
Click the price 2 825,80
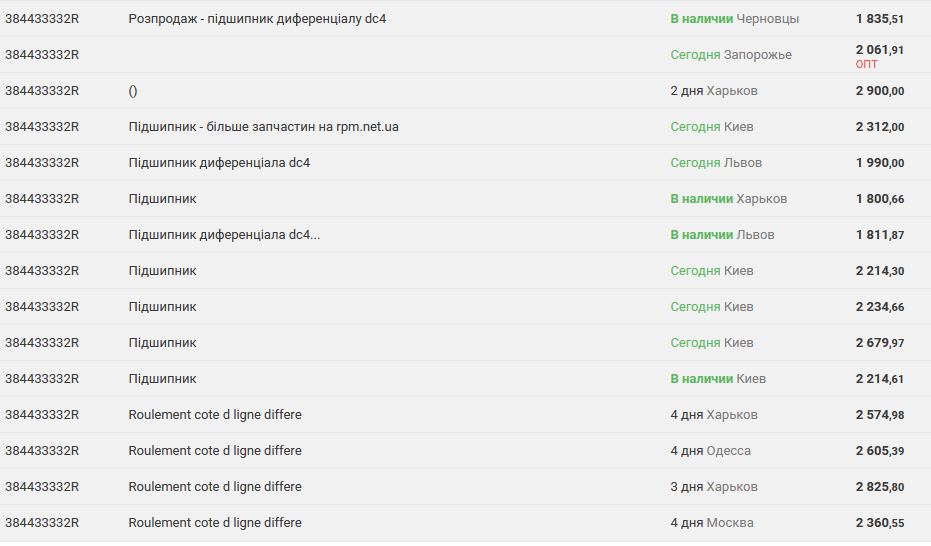(879, 487)
